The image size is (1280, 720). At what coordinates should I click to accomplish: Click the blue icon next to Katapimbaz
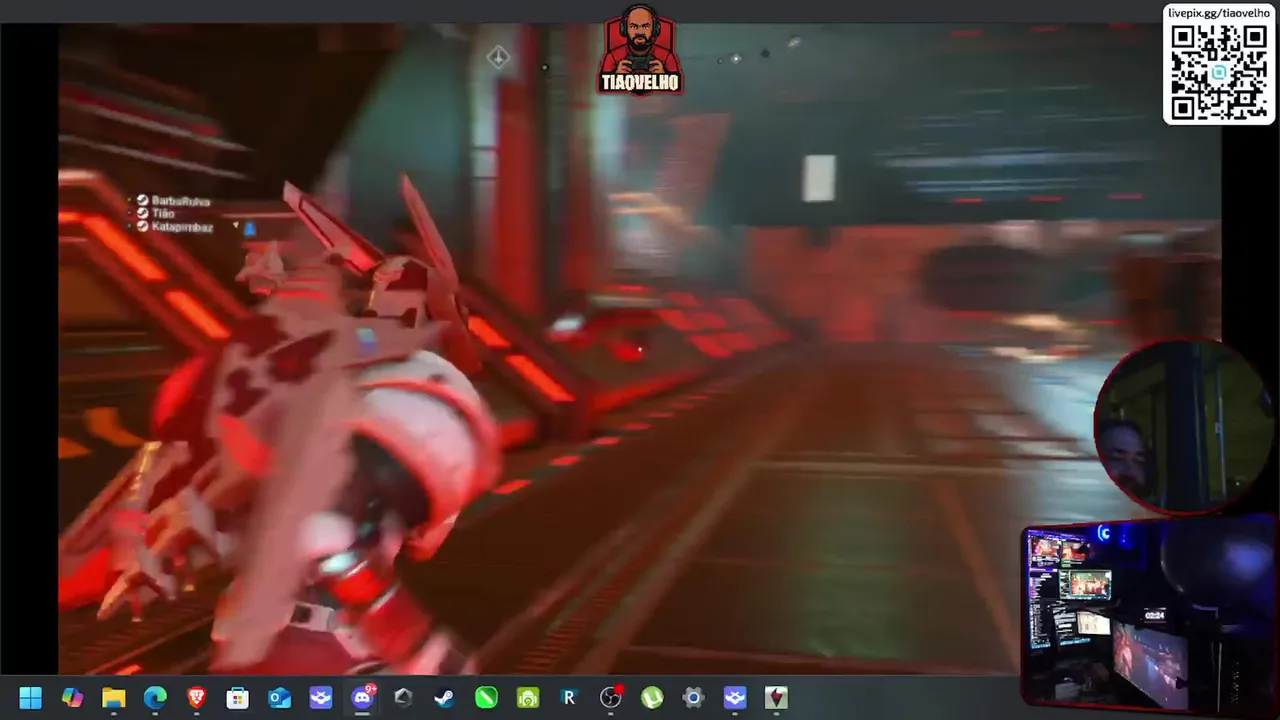coord(250,229)
